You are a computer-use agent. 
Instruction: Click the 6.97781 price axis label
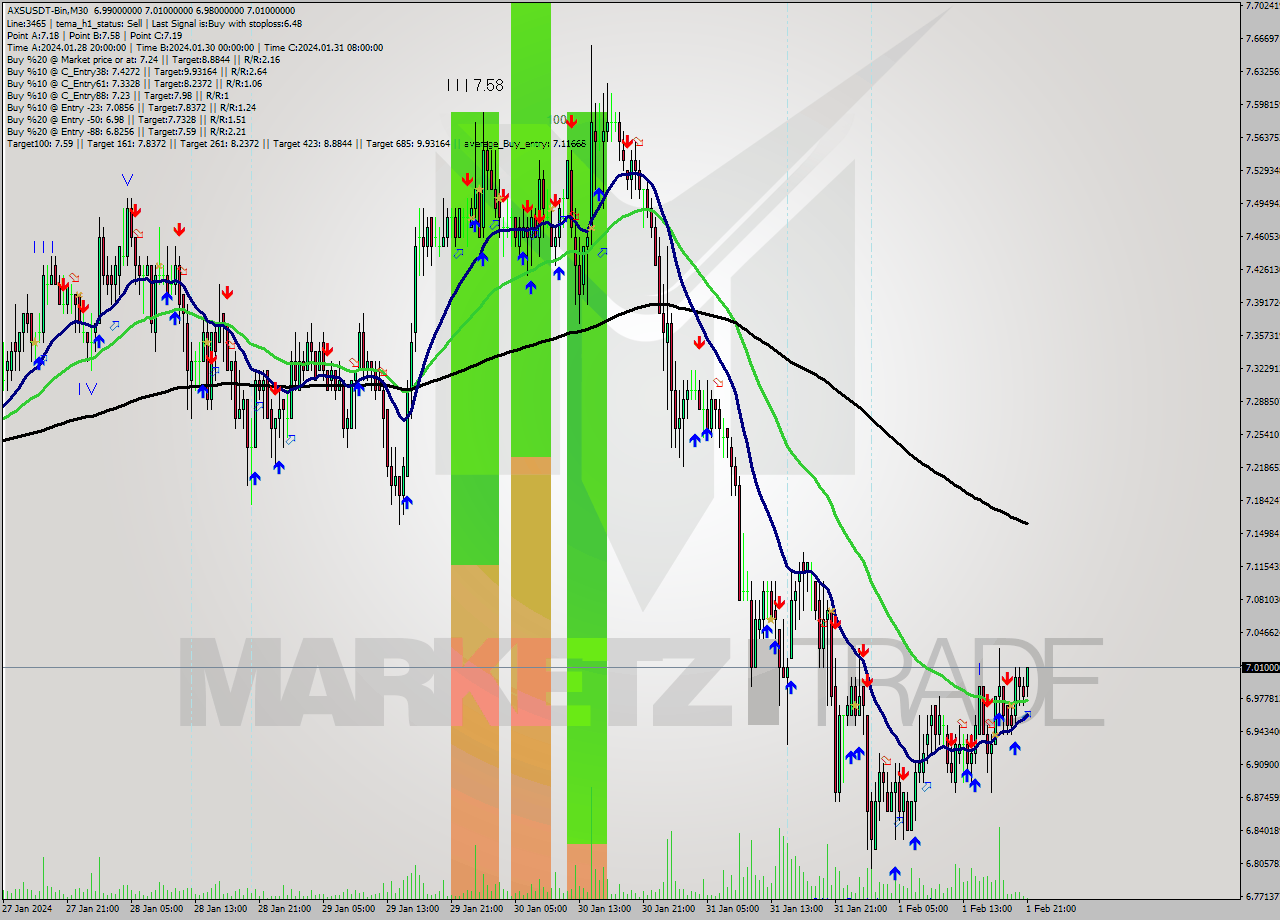1260,698
